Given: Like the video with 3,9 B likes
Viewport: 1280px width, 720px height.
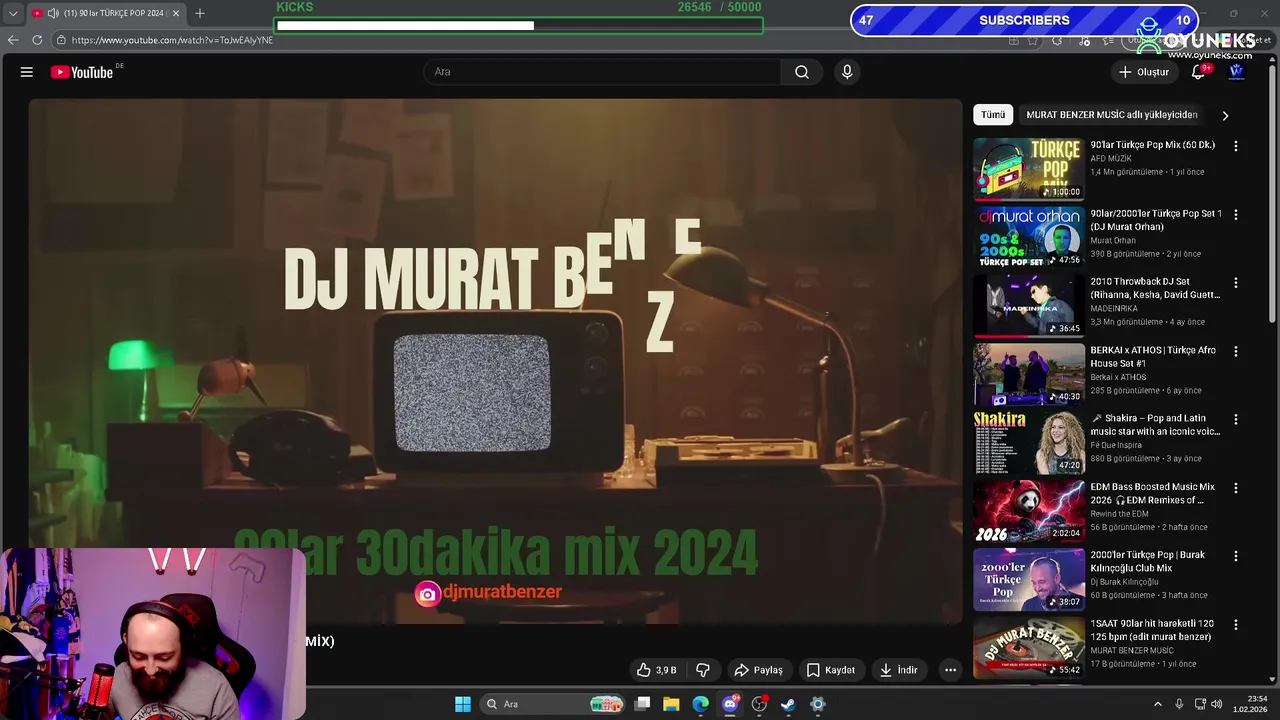Looking at the screenshot, I should 656,670.
